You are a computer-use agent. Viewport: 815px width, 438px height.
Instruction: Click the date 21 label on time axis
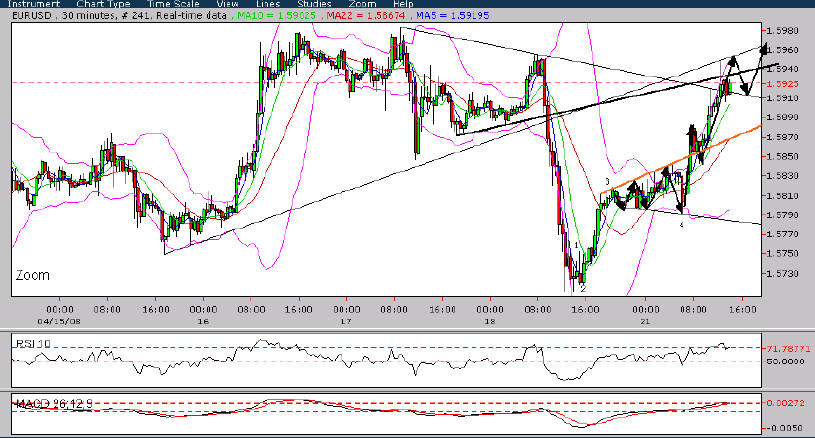(645, 321)
